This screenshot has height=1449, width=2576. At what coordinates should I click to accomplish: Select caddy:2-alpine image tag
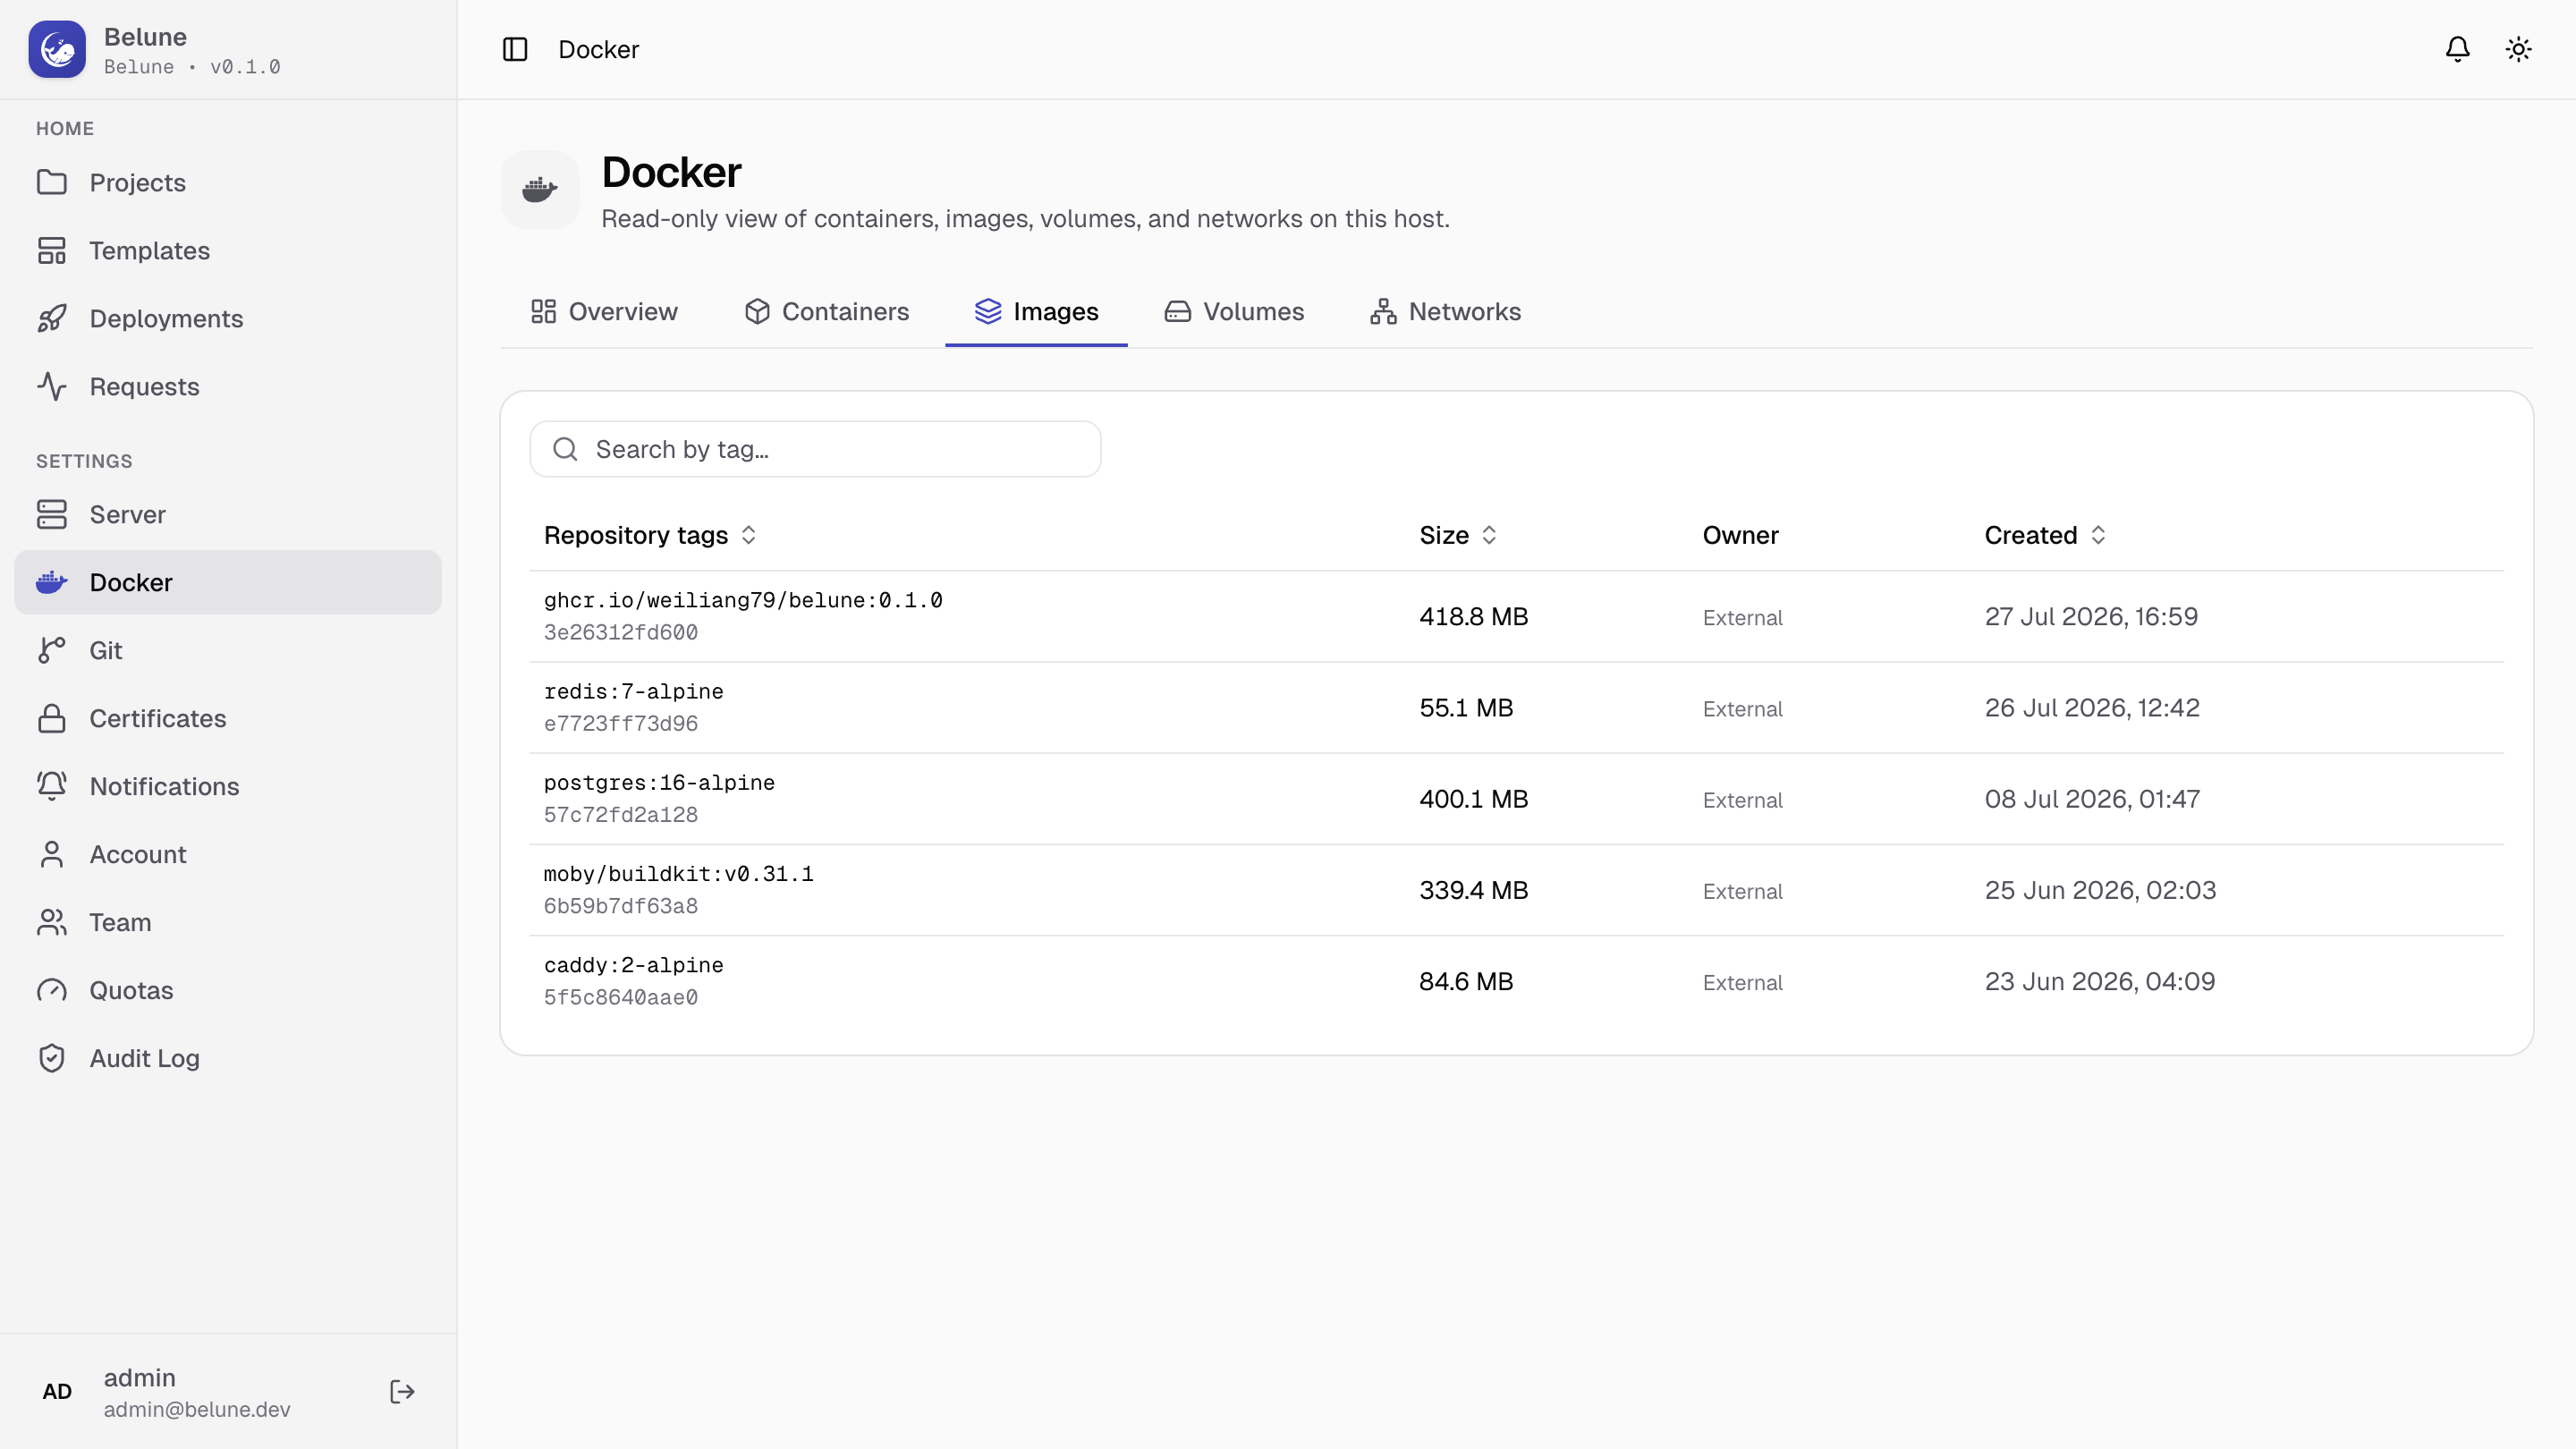(x=633, y=964)
